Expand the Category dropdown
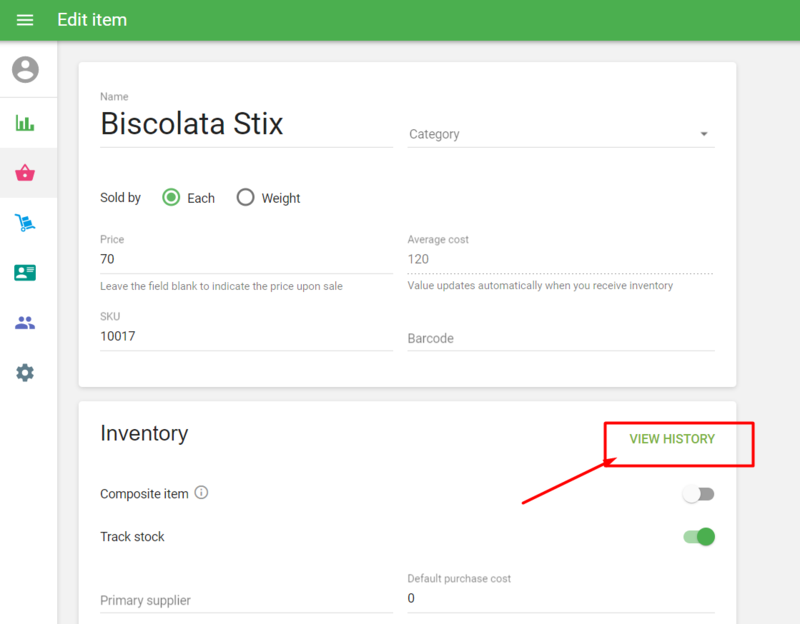This screenshot has width=800, height=624. [560, 134]
